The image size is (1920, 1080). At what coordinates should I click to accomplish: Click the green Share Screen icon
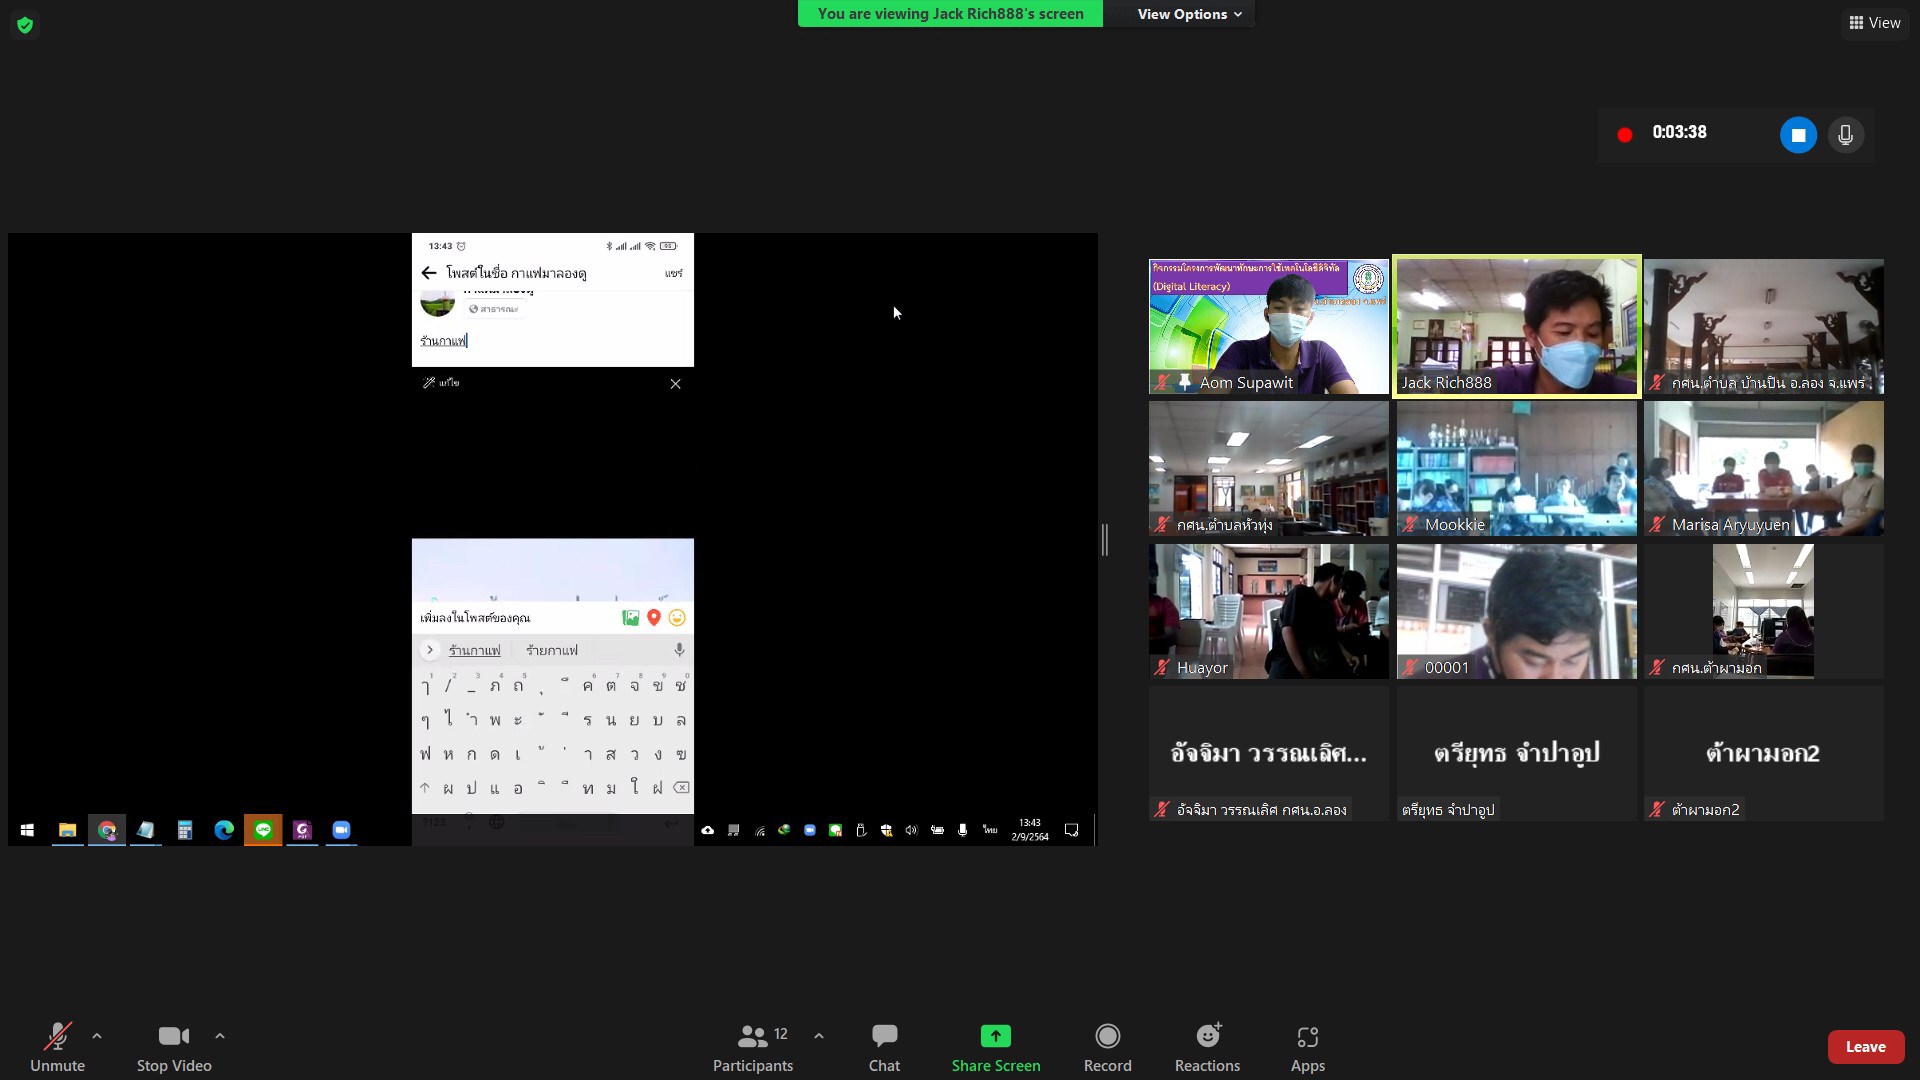[995, 1037]
